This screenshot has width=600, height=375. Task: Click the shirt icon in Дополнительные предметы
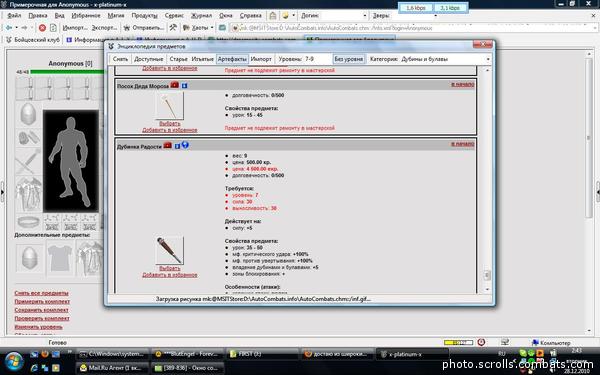coord(60,257)
